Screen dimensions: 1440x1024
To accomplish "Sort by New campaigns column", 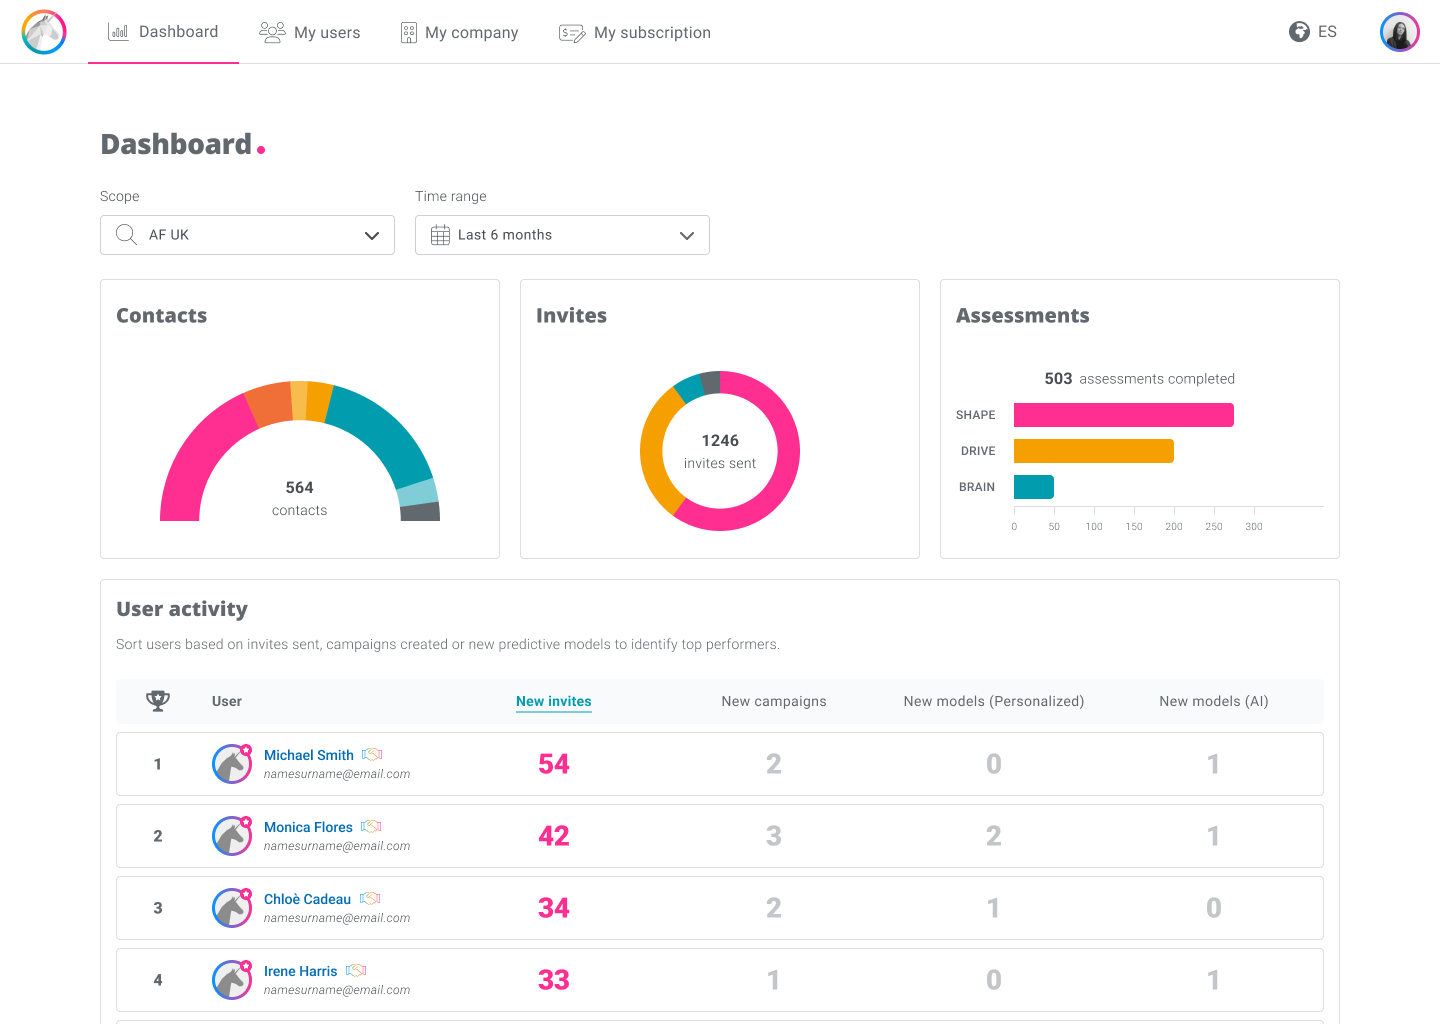I will pyautogui.click(x=774, y=701).
